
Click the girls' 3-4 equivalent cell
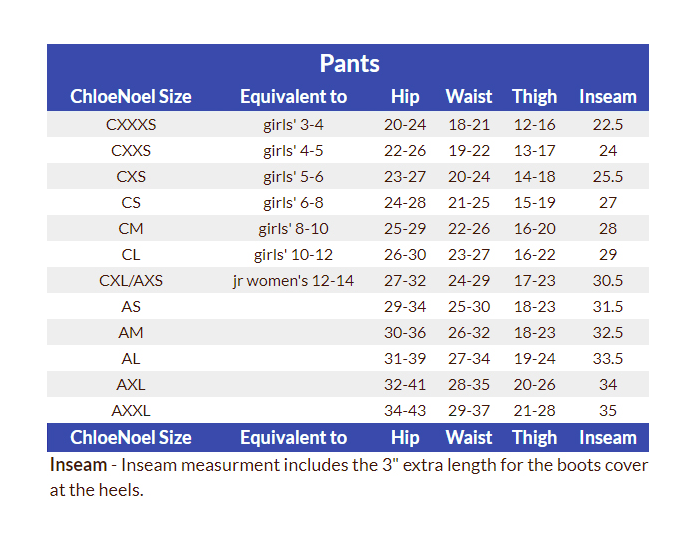[293, 125]
